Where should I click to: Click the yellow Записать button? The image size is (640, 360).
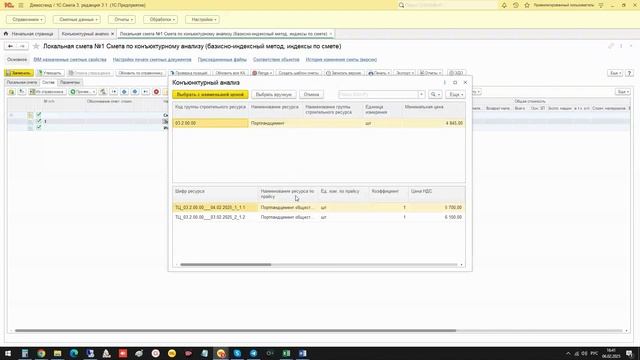pos(19,73)
